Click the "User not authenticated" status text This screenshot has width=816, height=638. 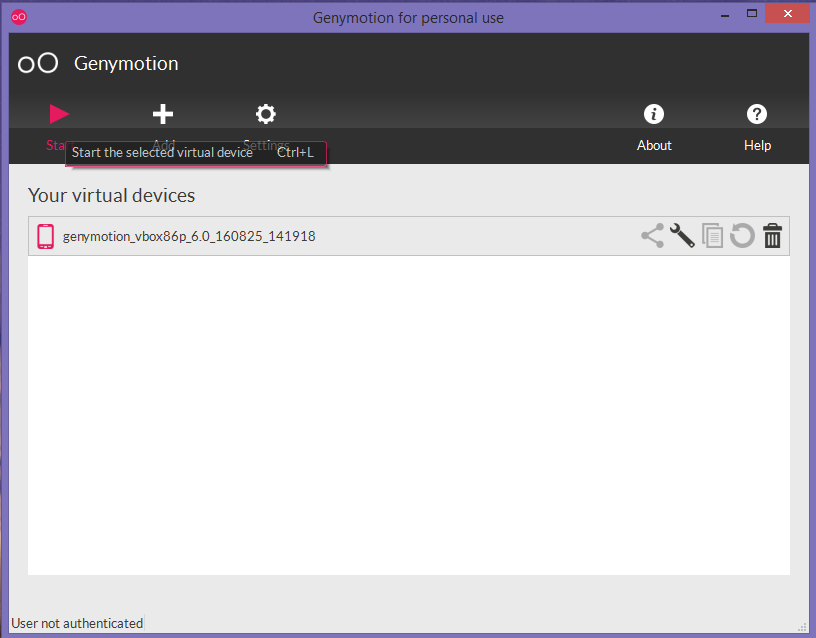[77, 623]
